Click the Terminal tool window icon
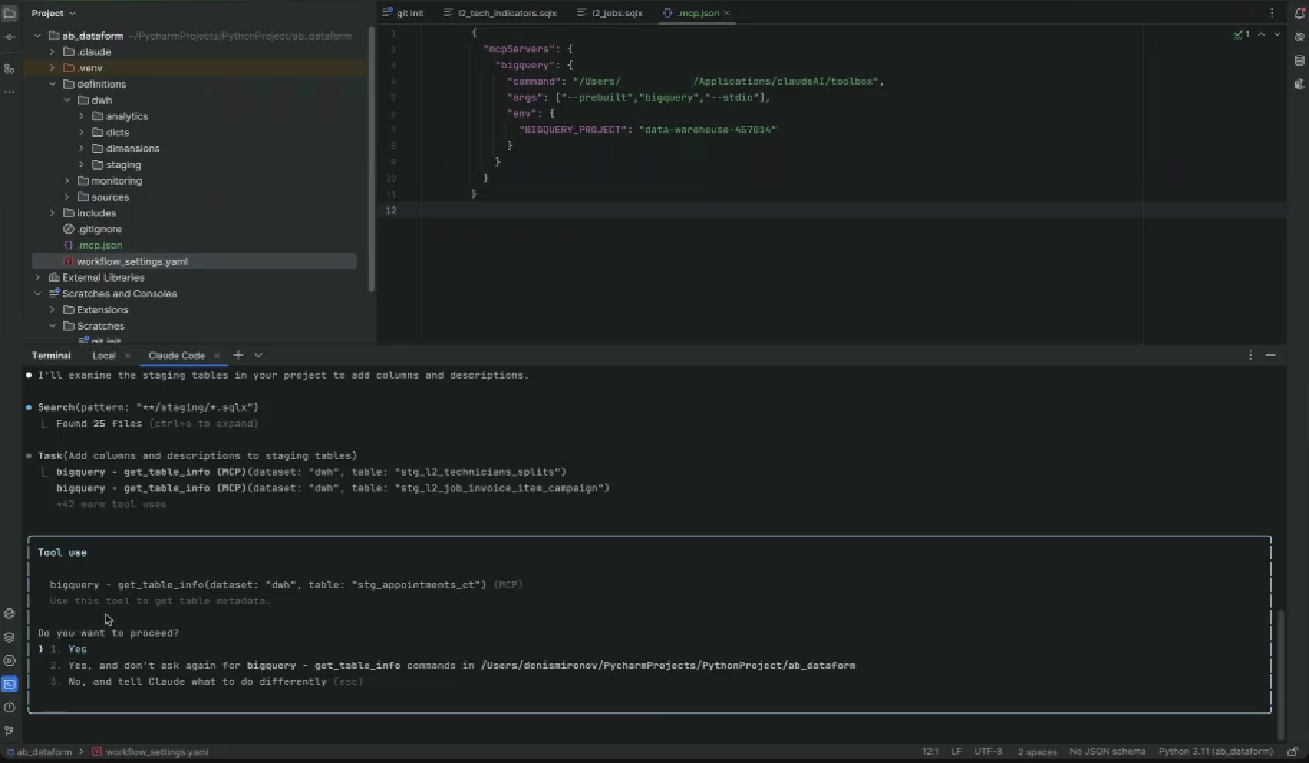 [10, 684]
